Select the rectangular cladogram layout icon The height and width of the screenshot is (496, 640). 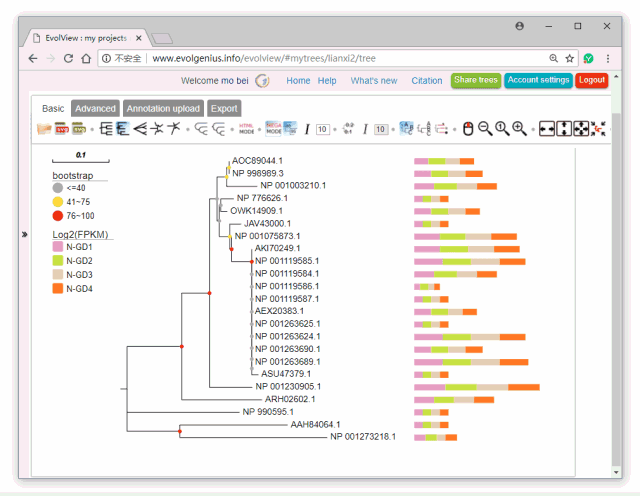coord(106,129)
